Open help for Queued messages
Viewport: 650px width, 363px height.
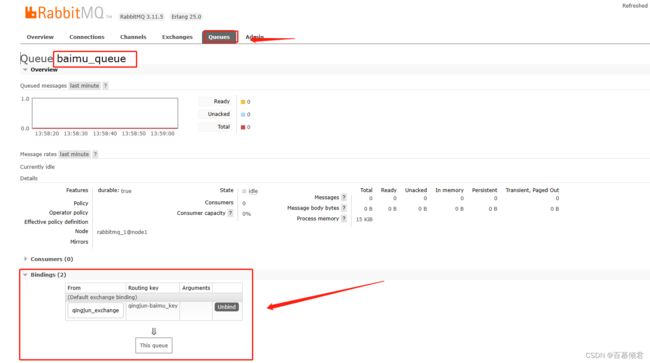coord(105,86)
